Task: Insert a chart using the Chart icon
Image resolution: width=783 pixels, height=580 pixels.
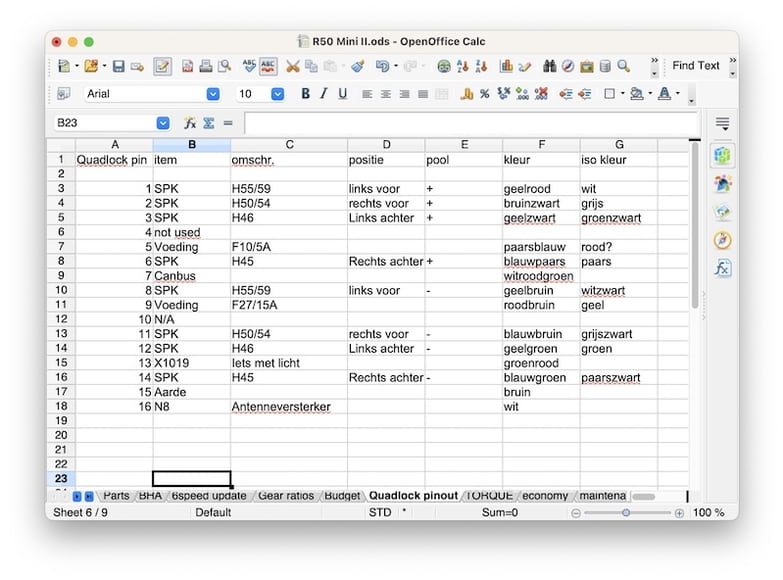Action: [506, 67]
